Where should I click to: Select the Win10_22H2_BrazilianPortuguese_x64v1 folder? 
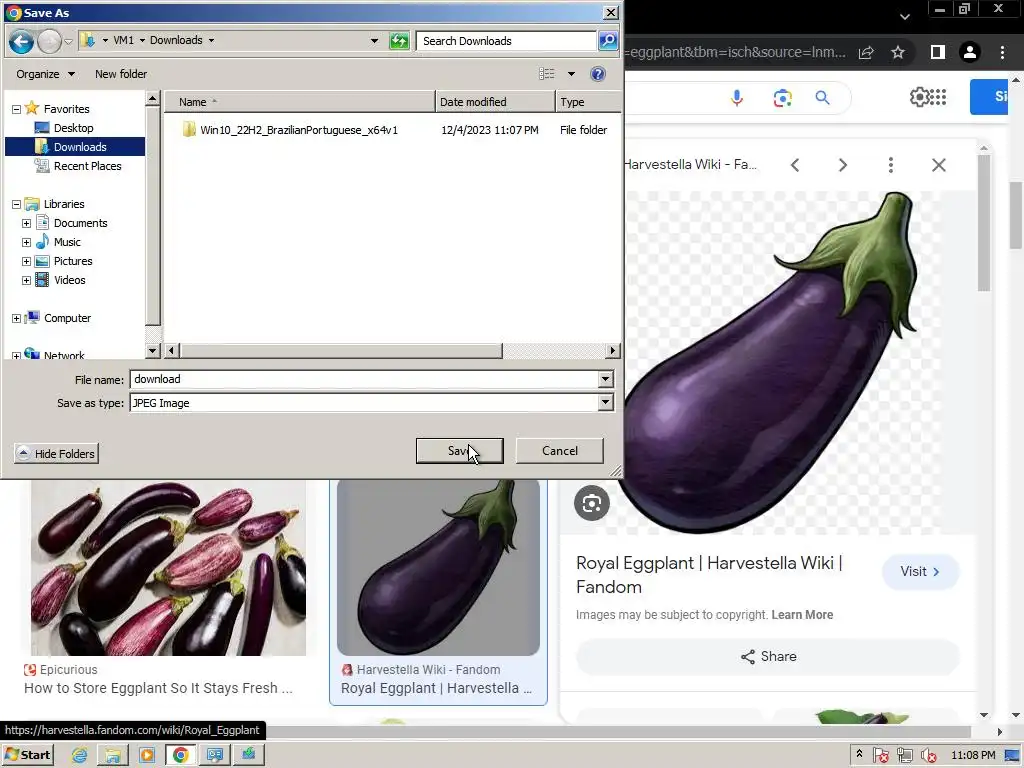[298, 130]
